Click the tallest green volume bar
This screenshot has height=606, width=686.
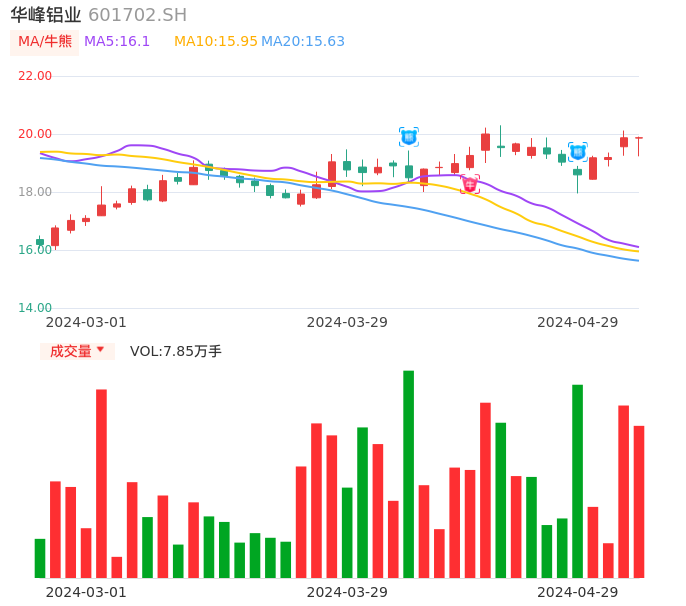[408, 474]
